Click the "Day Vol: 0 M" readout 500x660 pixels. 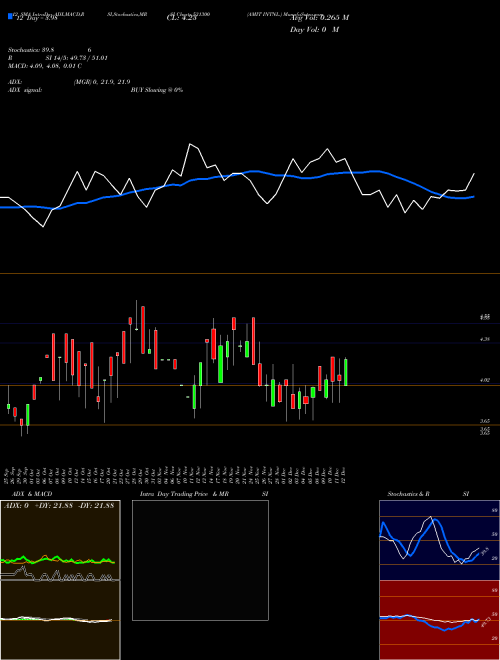click(x=314, y=30)
